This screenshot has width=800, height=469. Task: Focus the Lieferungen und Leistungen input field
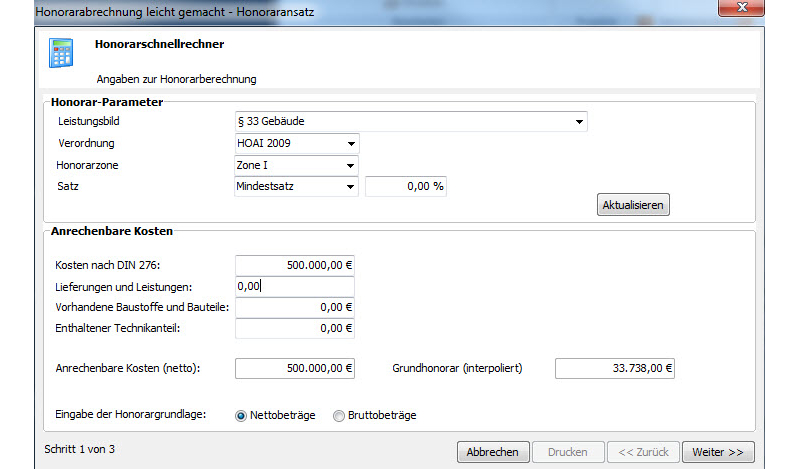(x=294, y=287)
